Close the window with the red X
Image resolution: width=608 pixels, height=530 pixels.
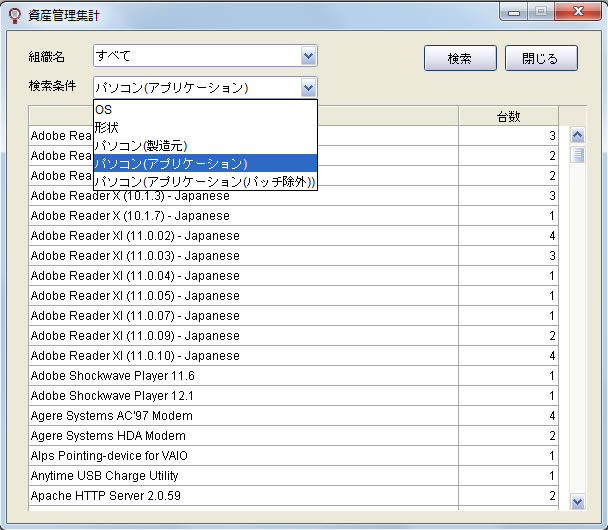pyautogui.click(x=578, y=12)
